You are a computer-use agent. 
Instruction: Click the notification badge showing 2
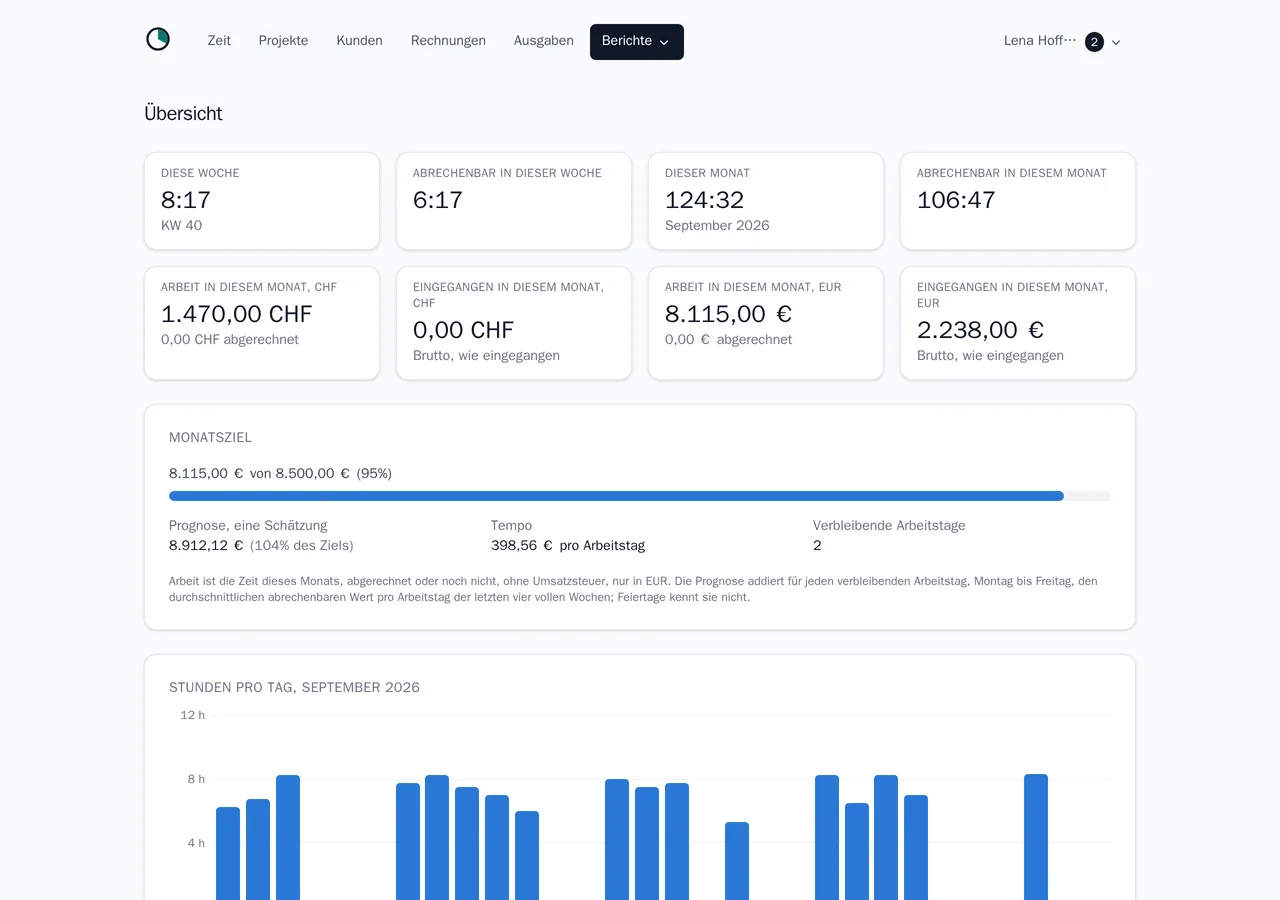1094,42
